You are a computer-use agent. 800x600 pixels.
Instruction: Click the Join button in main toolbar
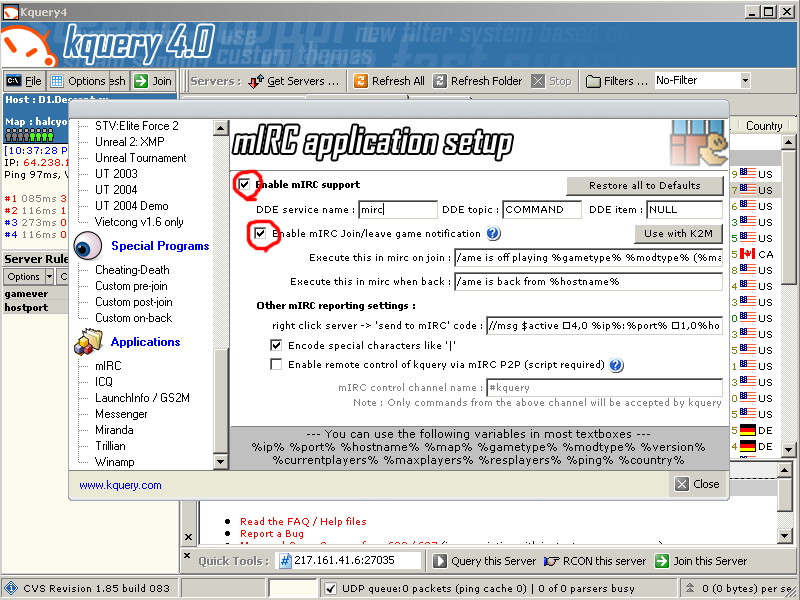(x=154, y=81)
